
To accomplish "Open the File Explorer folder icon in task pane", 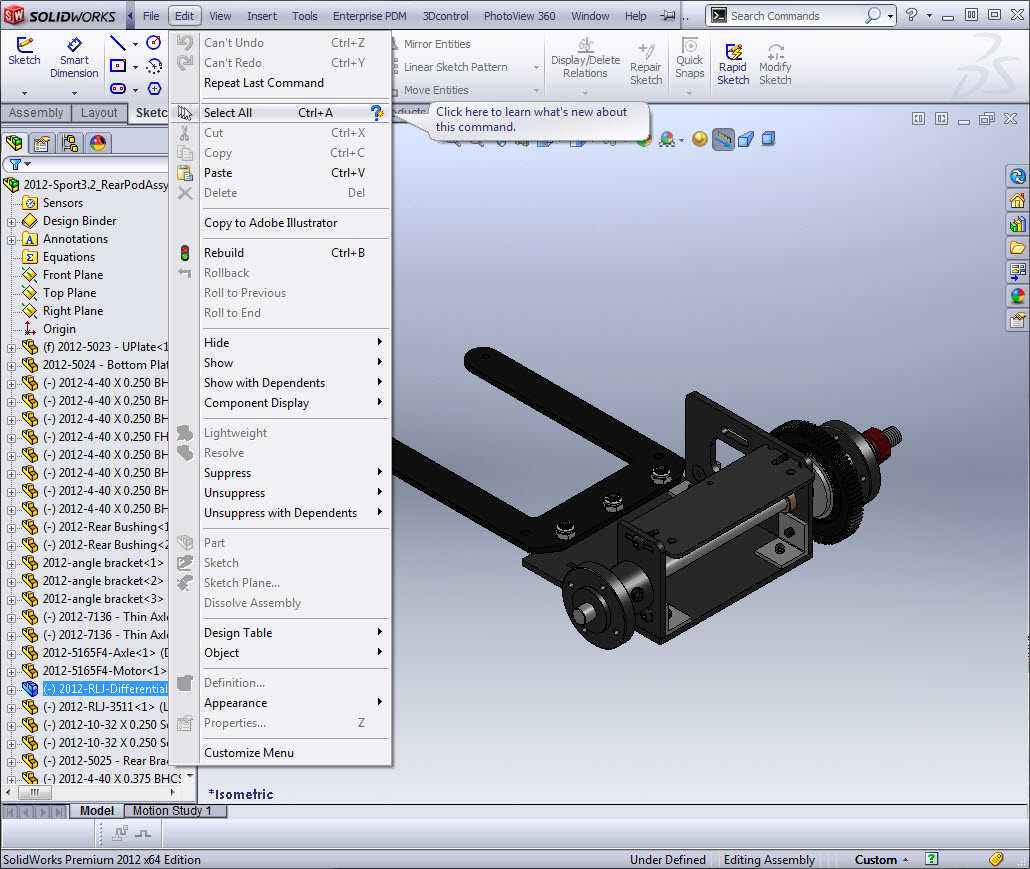I will coord(1017,247).
